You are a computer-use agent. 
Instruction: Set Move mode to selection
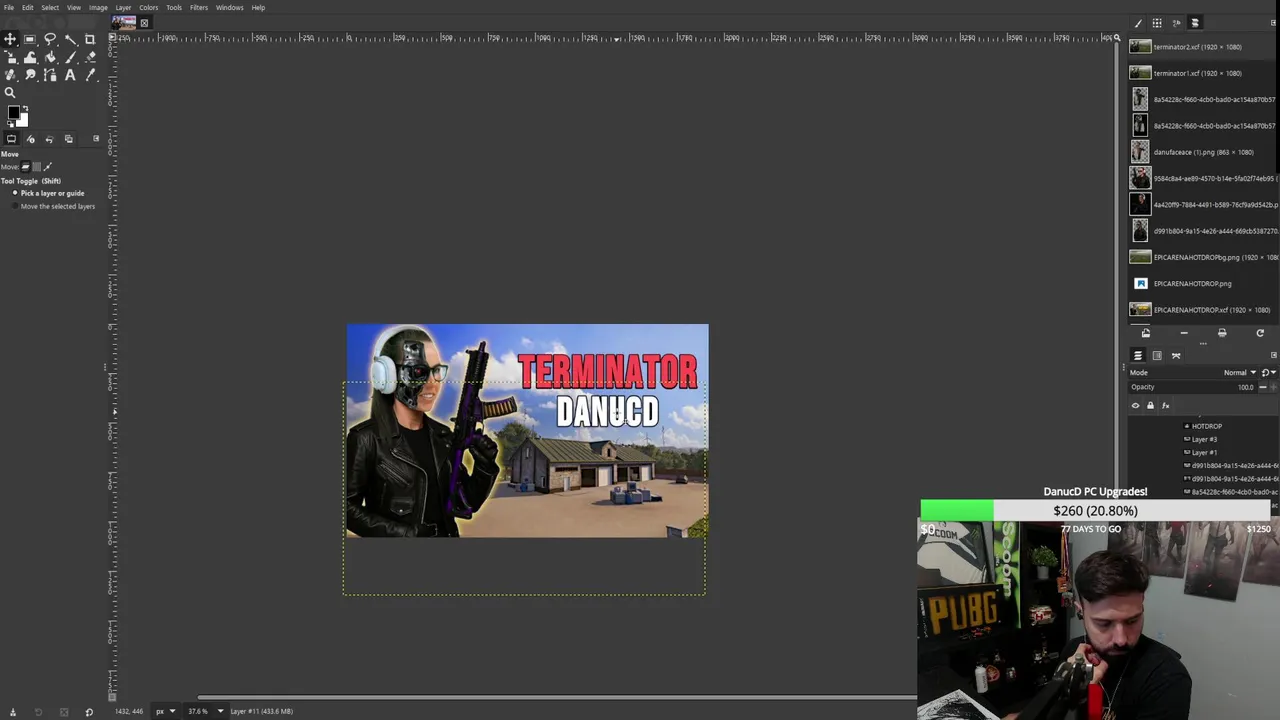point(37,167)
